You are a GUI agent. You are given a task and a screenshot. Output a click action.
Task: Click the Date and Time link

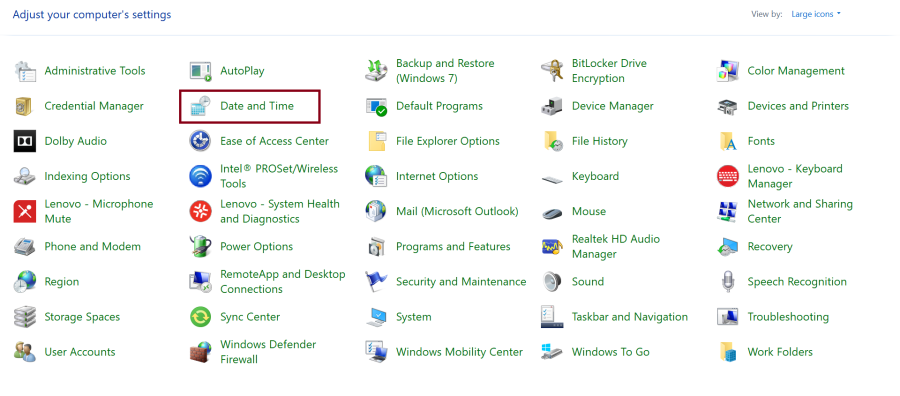pos(257,106)
